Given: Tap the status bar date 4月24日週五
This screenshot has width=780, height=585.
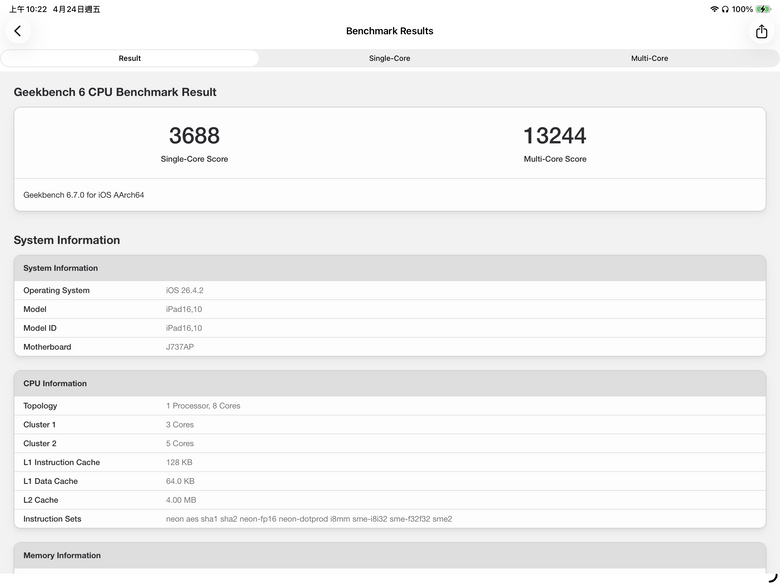Looking at the screenshot, I should 77,9.
